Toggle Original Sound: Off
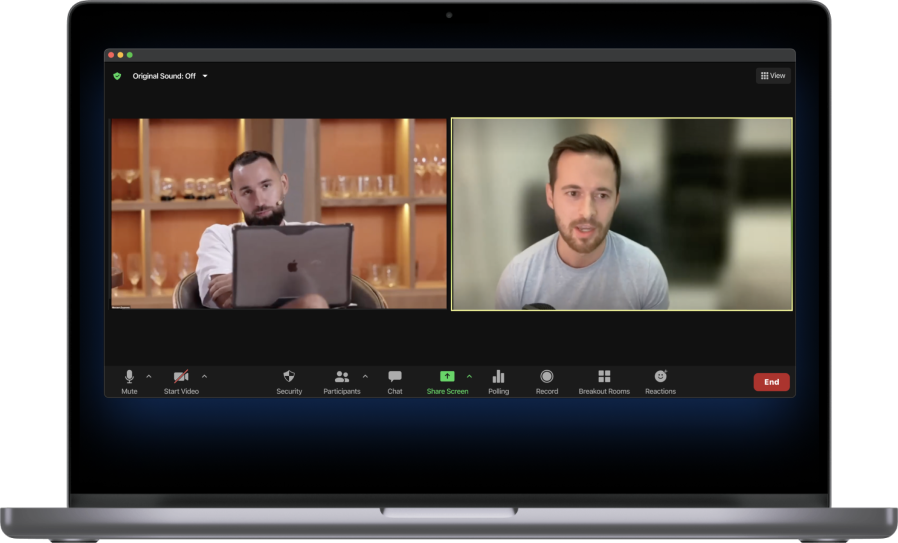The width and height of the screenshot is (898, 543). click(164, 76)
